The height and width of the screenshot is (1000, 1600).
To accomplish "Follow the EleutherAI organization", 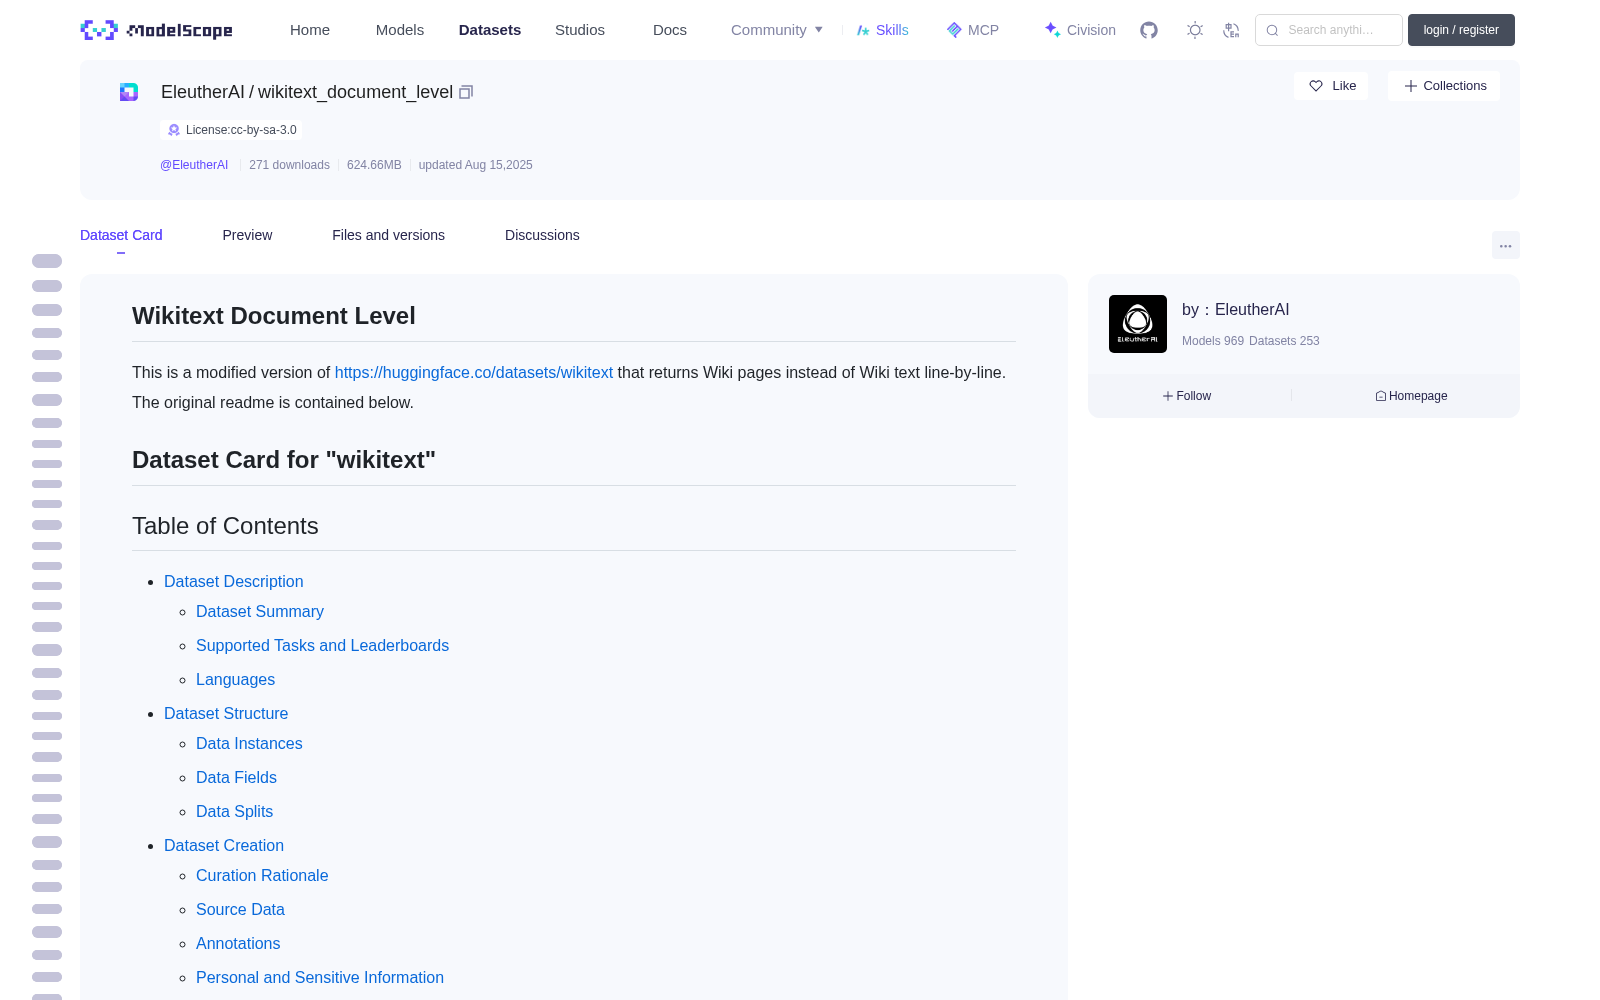I will click(1187, 396).
